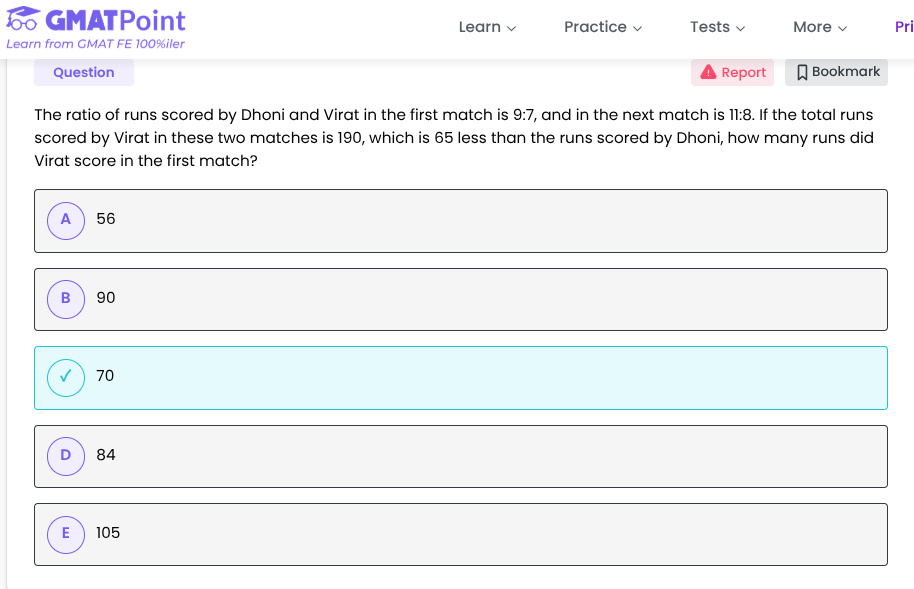The height and width of the screenshot is (589, 914).
Task: Expand the Learn dropdown menu
Action: click(x=487, y=27)
